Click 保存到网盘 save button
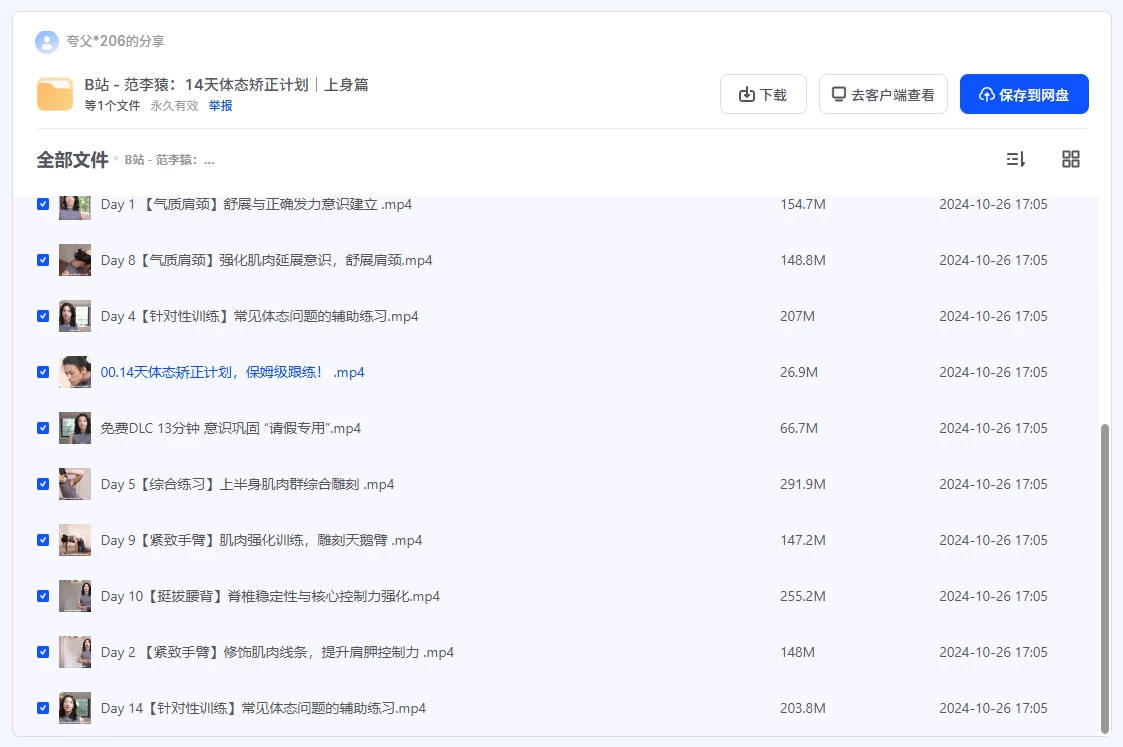The width and height of the screenshot is (1123, 747). (x=1024, y=94)
